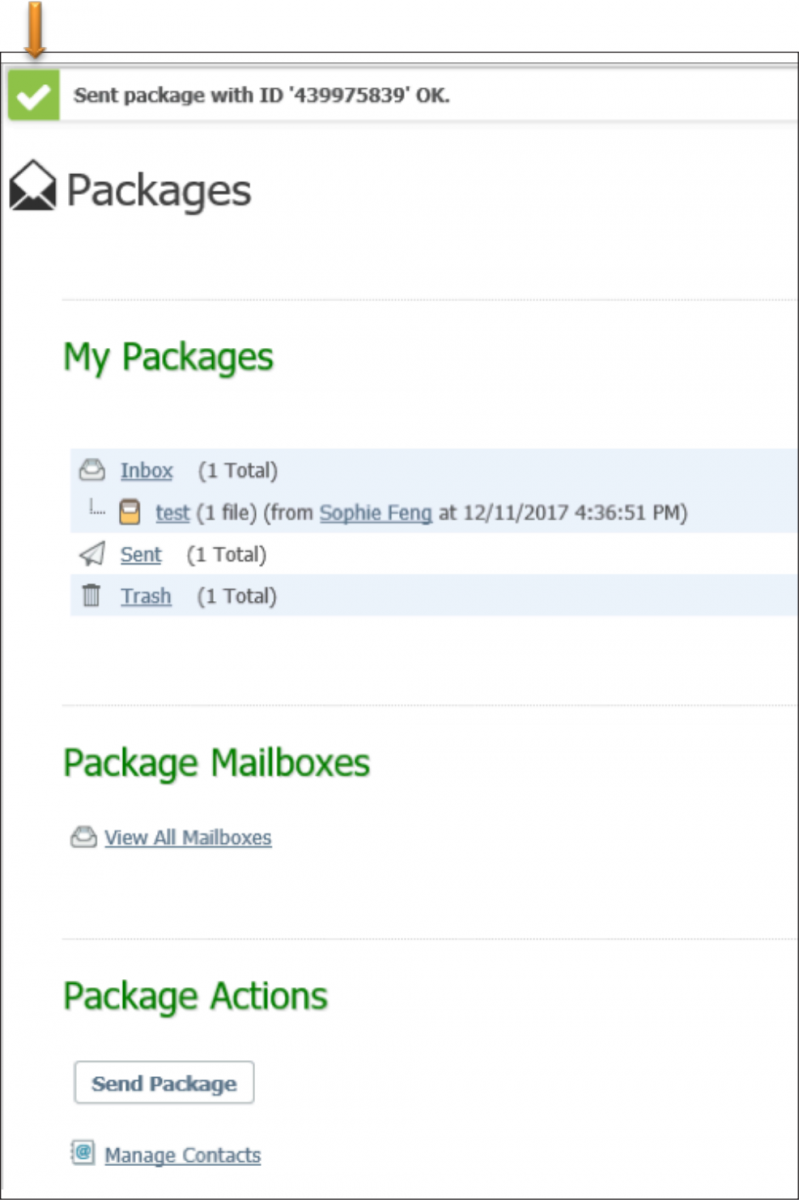Click the Sent paper plane icon
The image size is (799, 1200).
[x=91, y=554]
